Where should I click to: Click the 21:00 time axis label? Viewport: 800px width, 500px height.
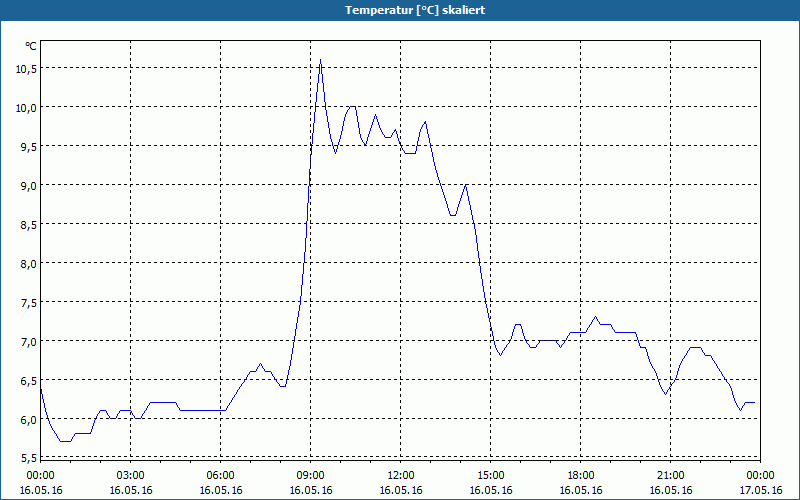(x=670, y=476)
